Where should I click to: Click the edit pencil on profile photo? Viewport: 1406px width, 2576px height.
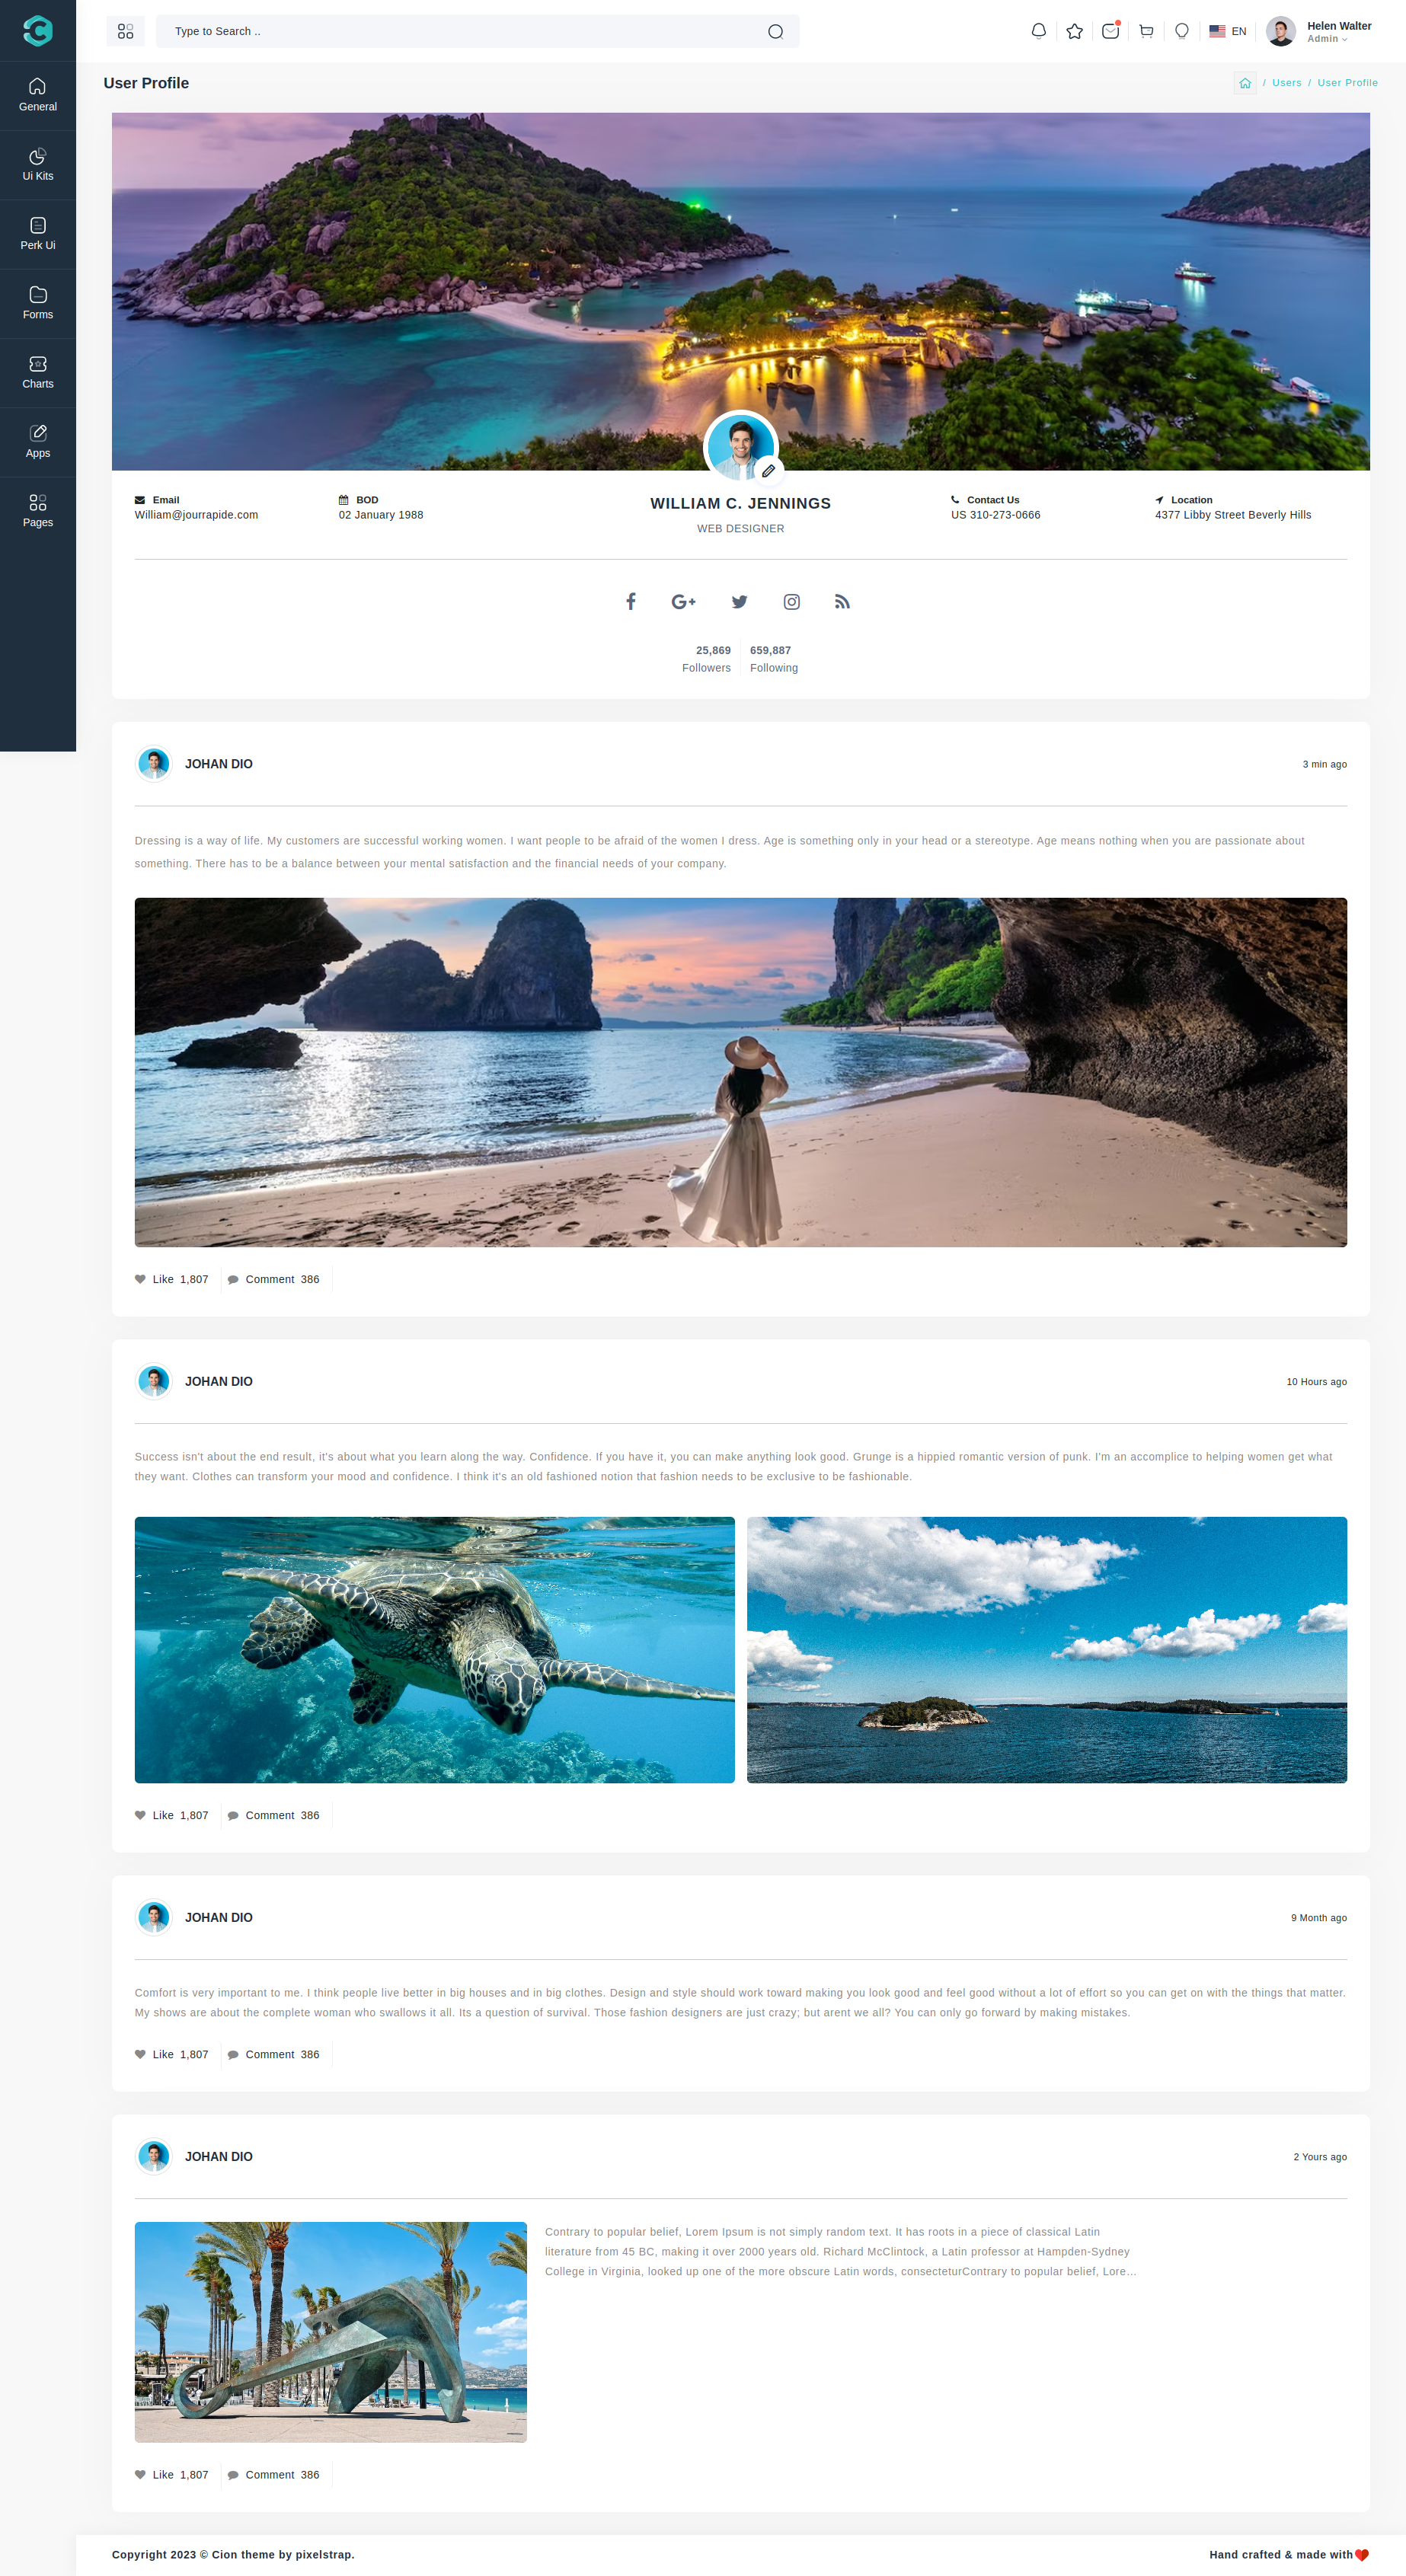tap(769, 470)
